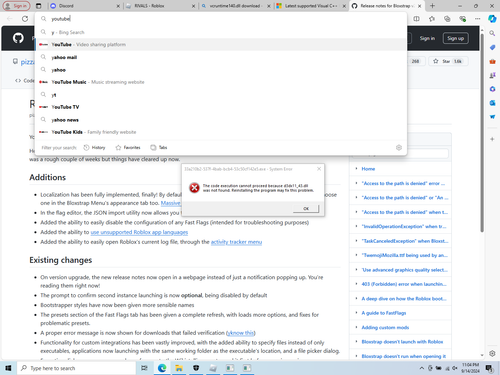Click OK in the System Error dialog
The width and height of the screenshot is (500, 375).
pos(306,209)
